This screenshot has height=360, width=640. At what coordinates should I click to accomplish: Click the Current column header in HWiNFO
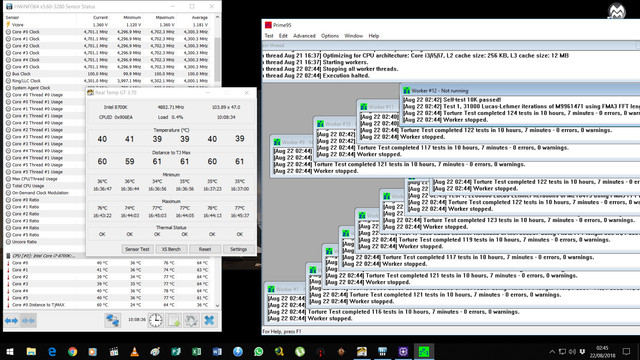point(100,18)
